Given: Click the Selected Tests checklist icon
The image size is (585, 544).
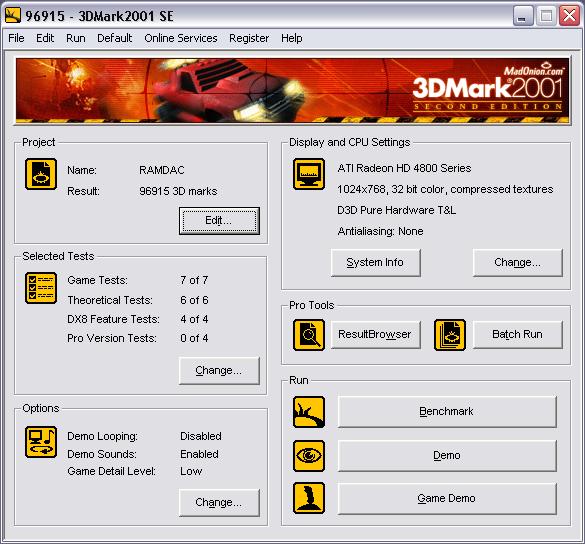Looking at the screenshot, I should (x=41, y=288).
